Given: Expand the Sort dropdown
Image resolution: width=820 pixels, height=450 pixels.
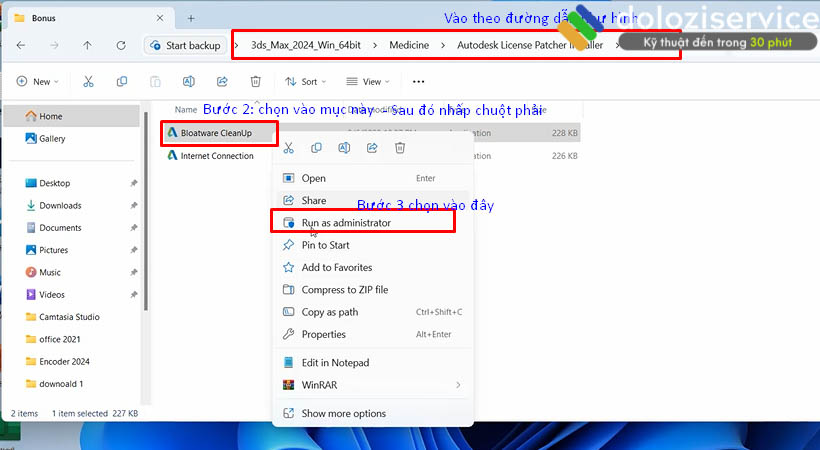Looking at the screenshot, I should click(x=308, y=81).
